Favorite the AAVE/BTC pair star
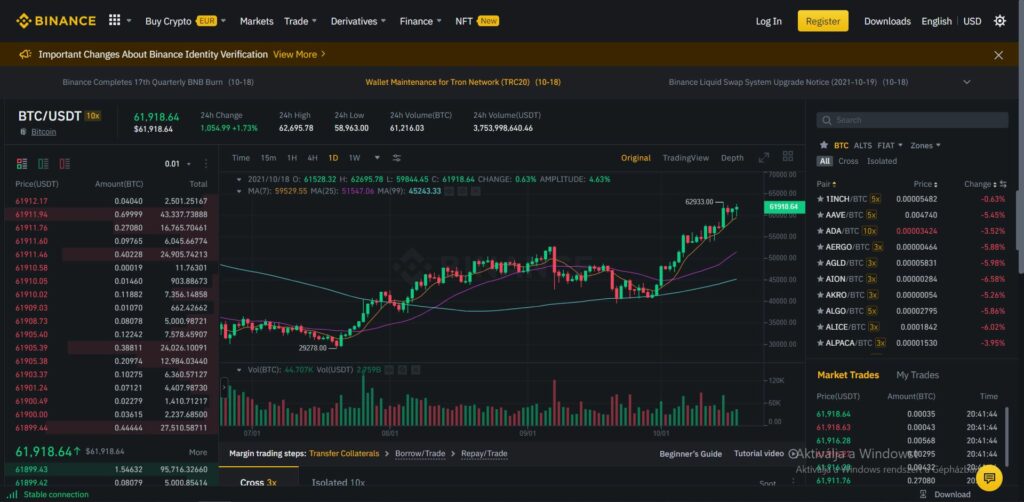Viewport: 1024px width, 502px height. click(x=820, y=215)
